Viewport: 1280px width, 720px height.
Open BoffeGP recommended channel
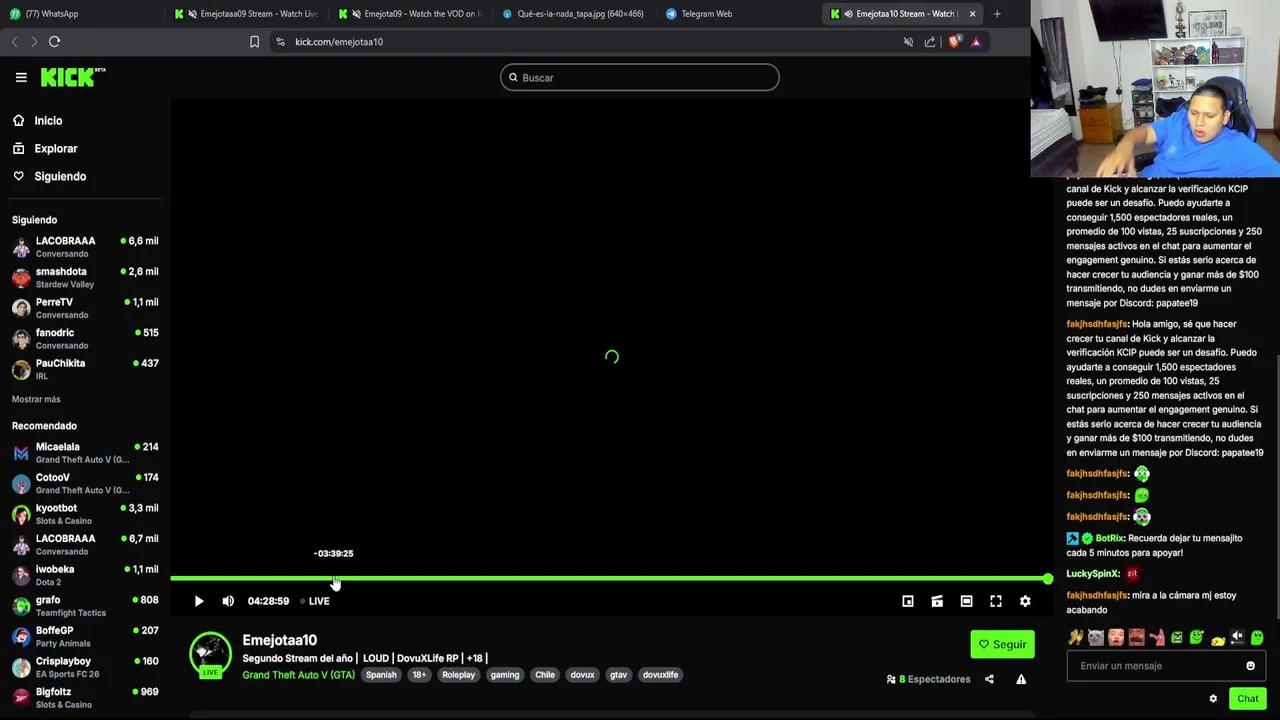click(x=85, y=636)
